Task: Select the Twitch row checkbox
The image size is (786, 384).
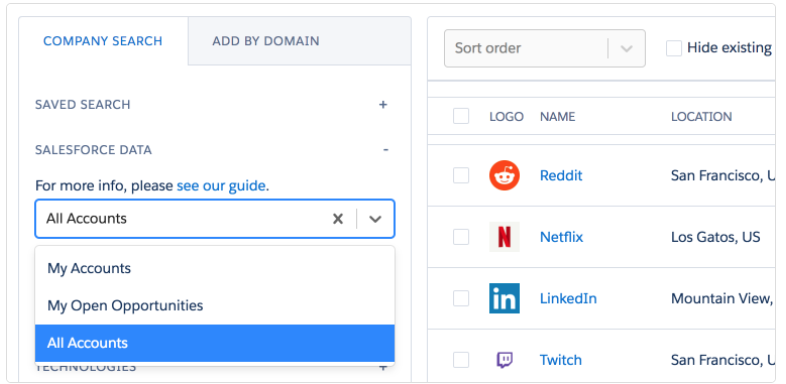Action: coord(461,360)
